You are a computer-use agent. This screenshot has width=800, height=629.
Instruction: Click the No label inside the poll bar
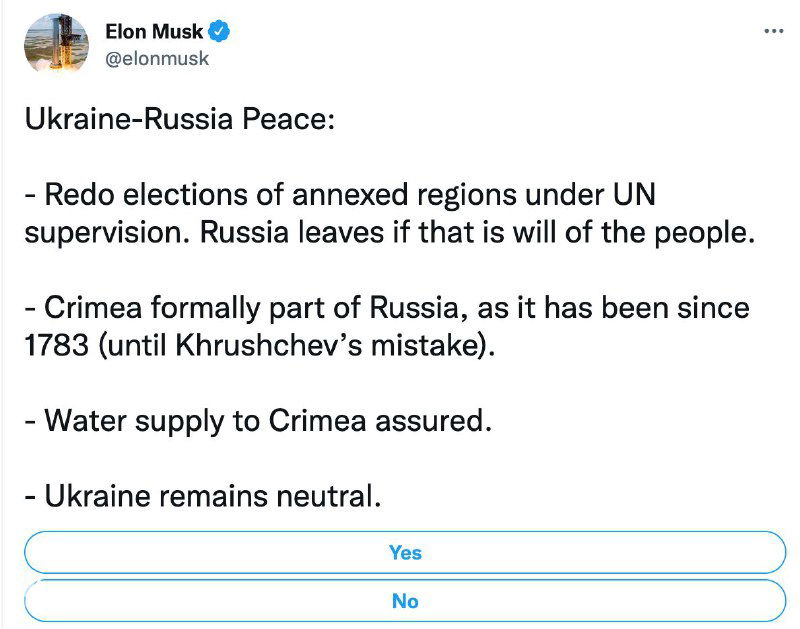[405, 601]
